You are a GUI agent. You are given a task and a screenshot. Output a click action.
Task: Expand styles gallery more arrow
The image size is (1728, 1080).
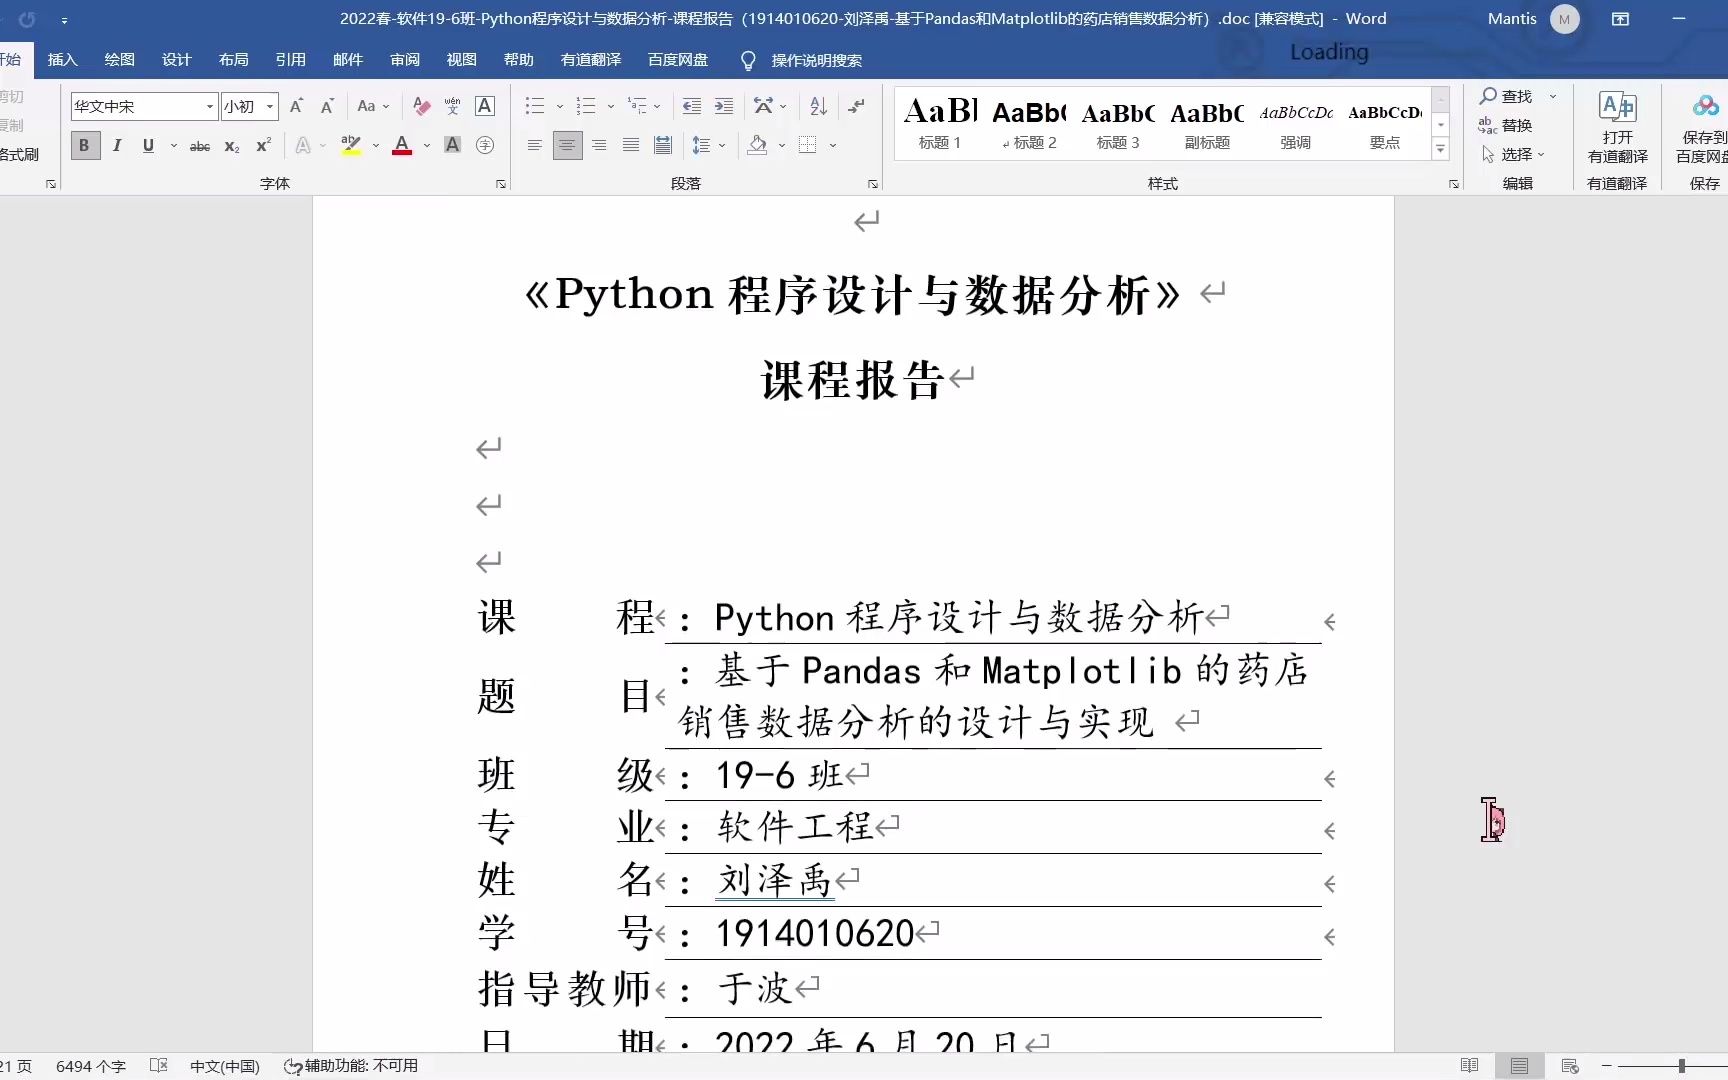pyautogui.click(x=1440, y=149)
